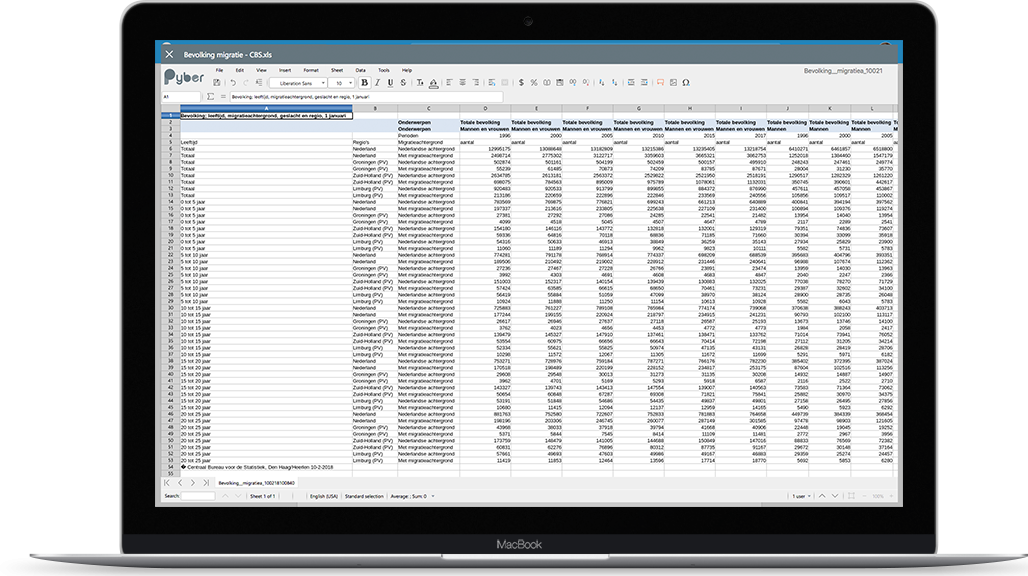Click the delete row icon
This screenshot has width=1028, height=576.
644,83
